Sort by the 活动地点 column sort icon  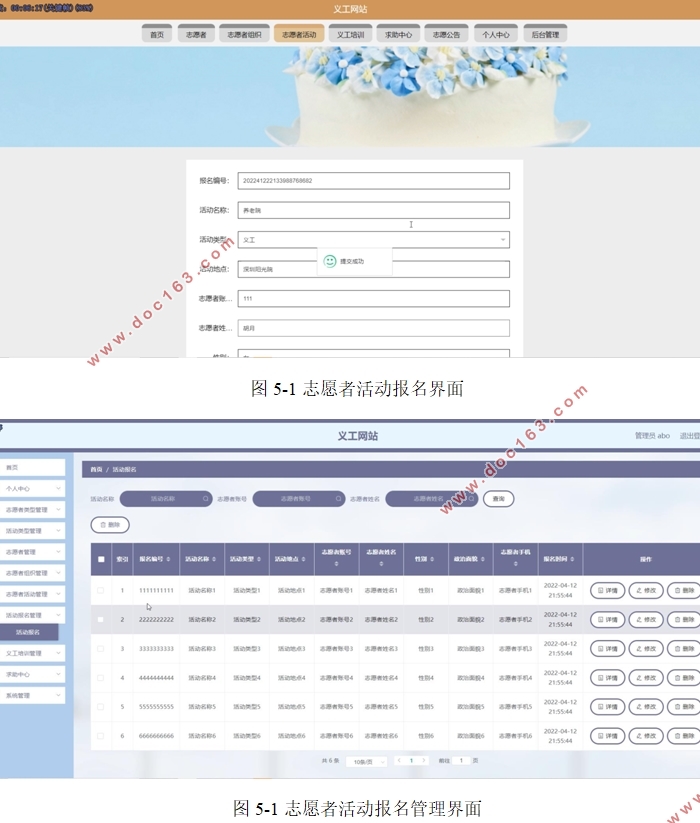tap(303, 559)
